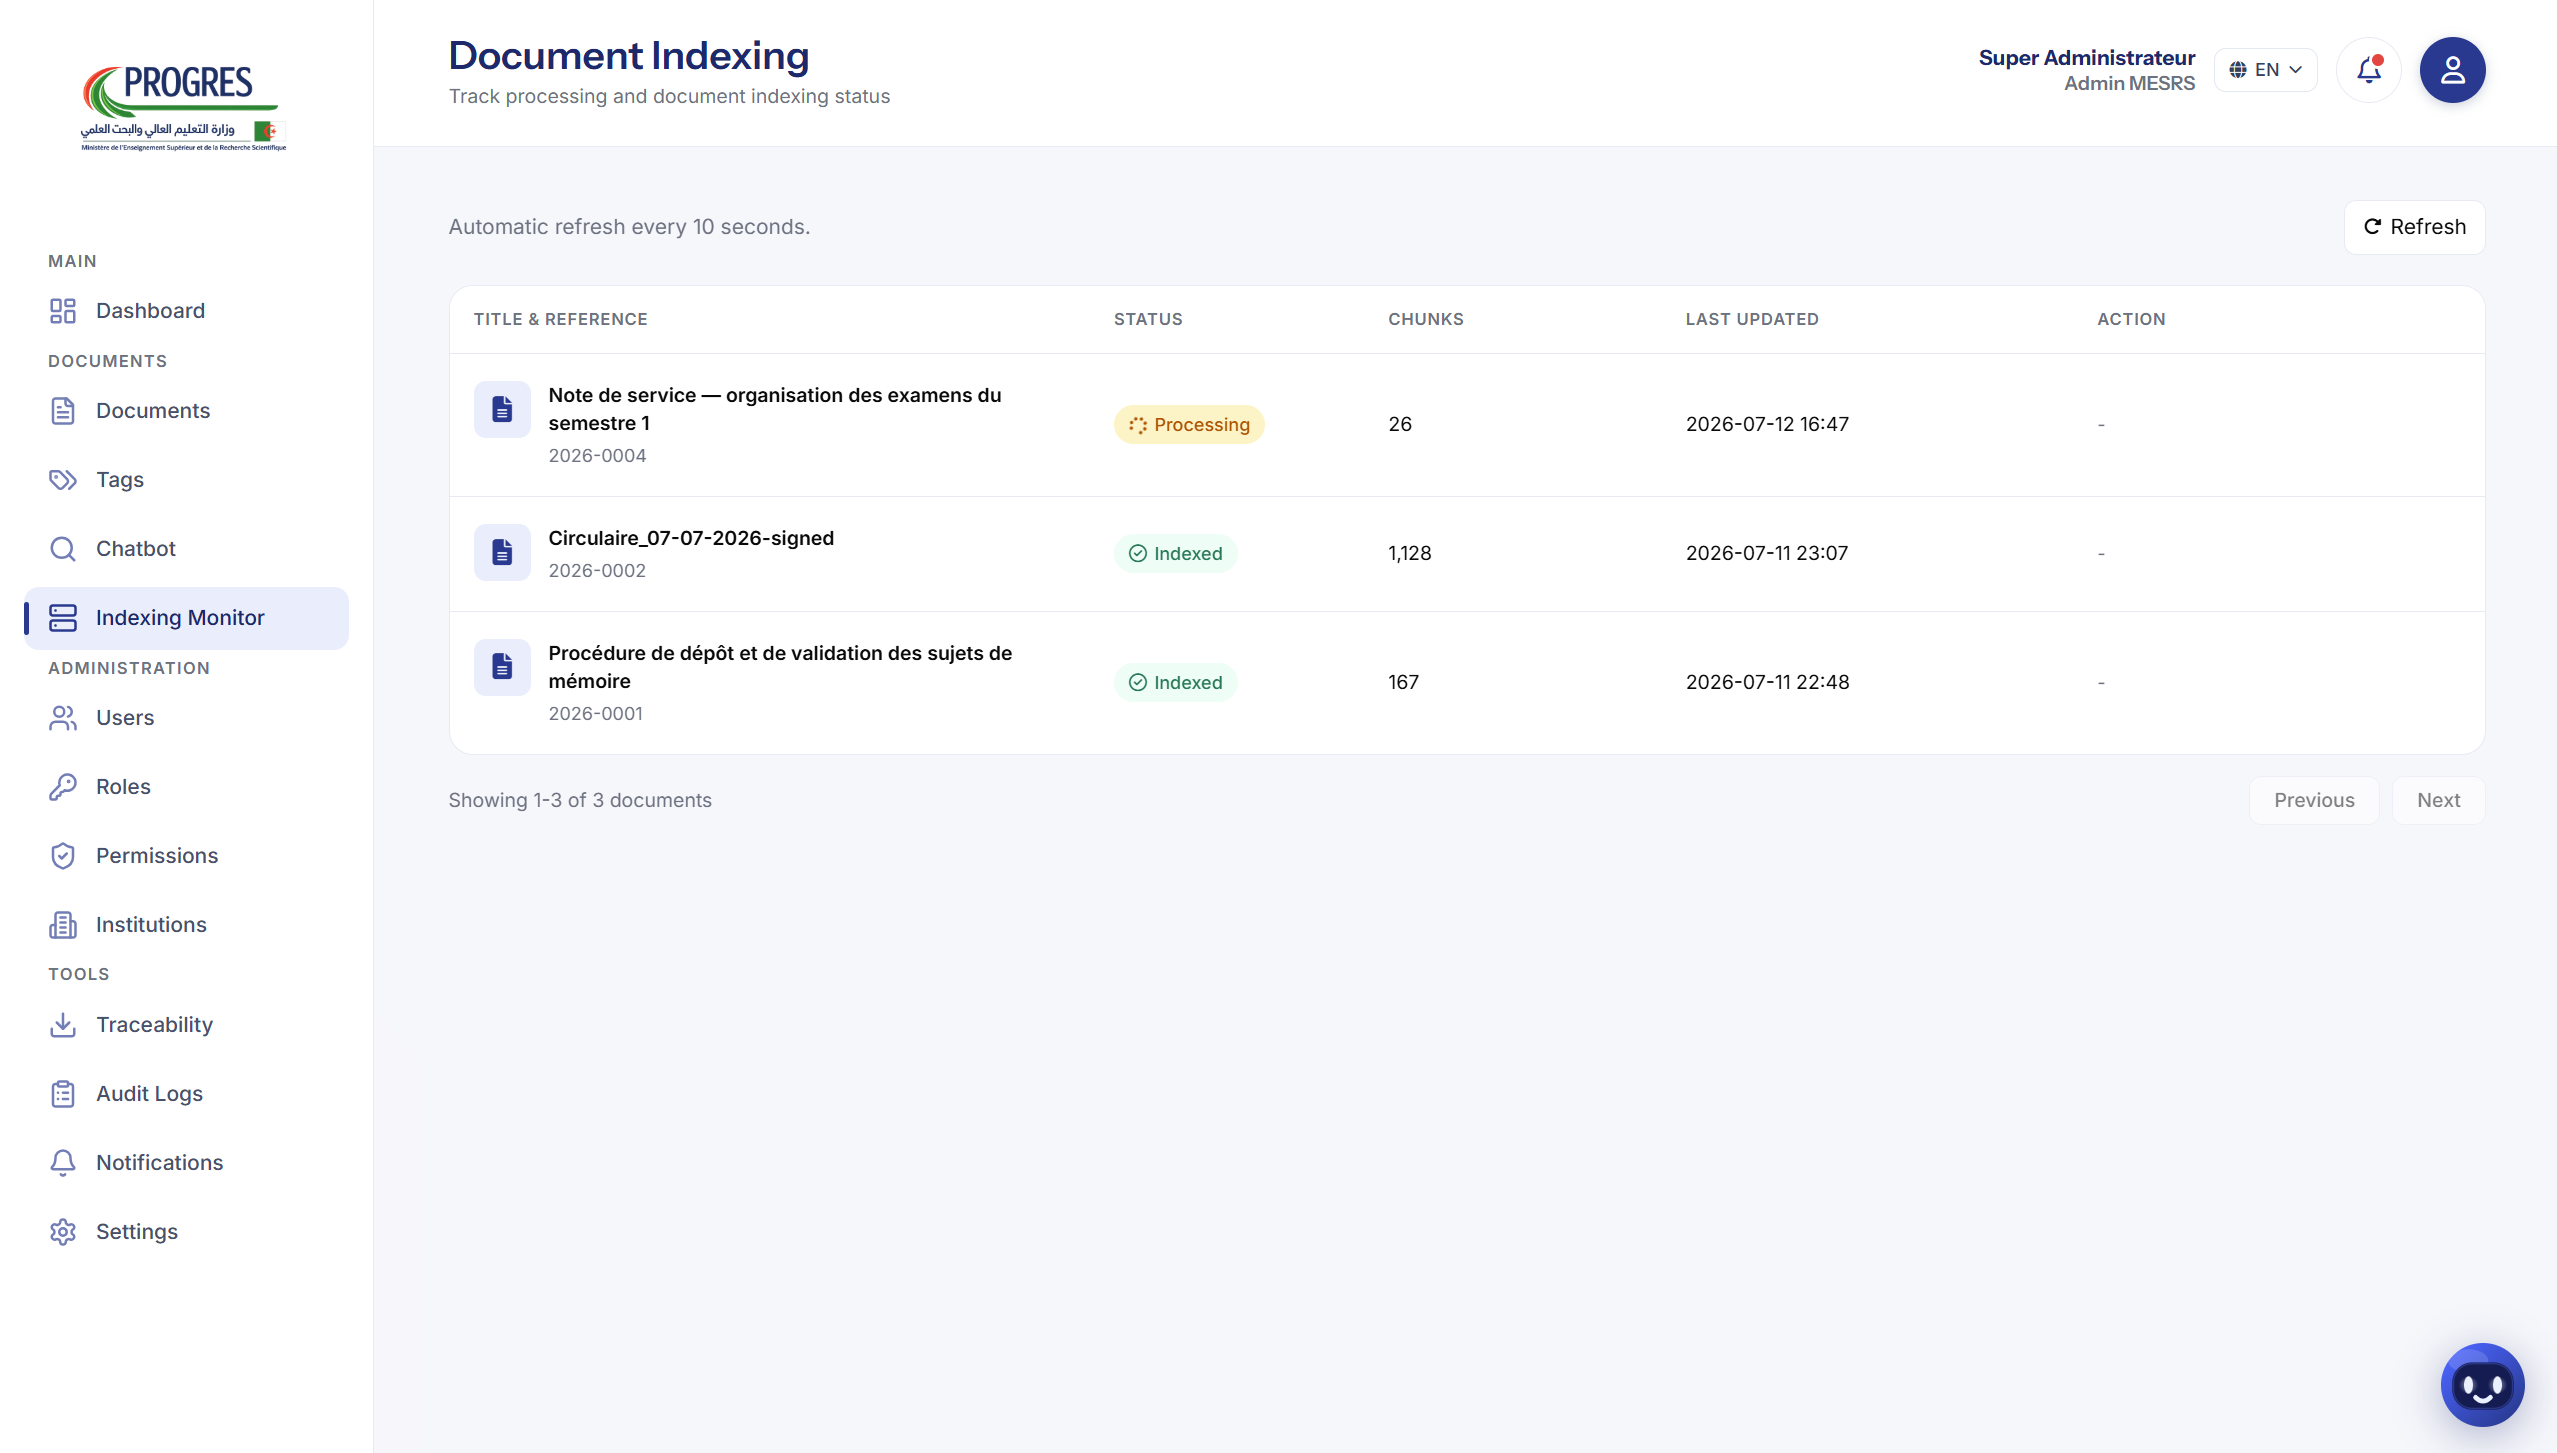2557x1453 pixels.
Task: Click 'TITLE & REFERENCE' column header
Action: pos(561,319)
